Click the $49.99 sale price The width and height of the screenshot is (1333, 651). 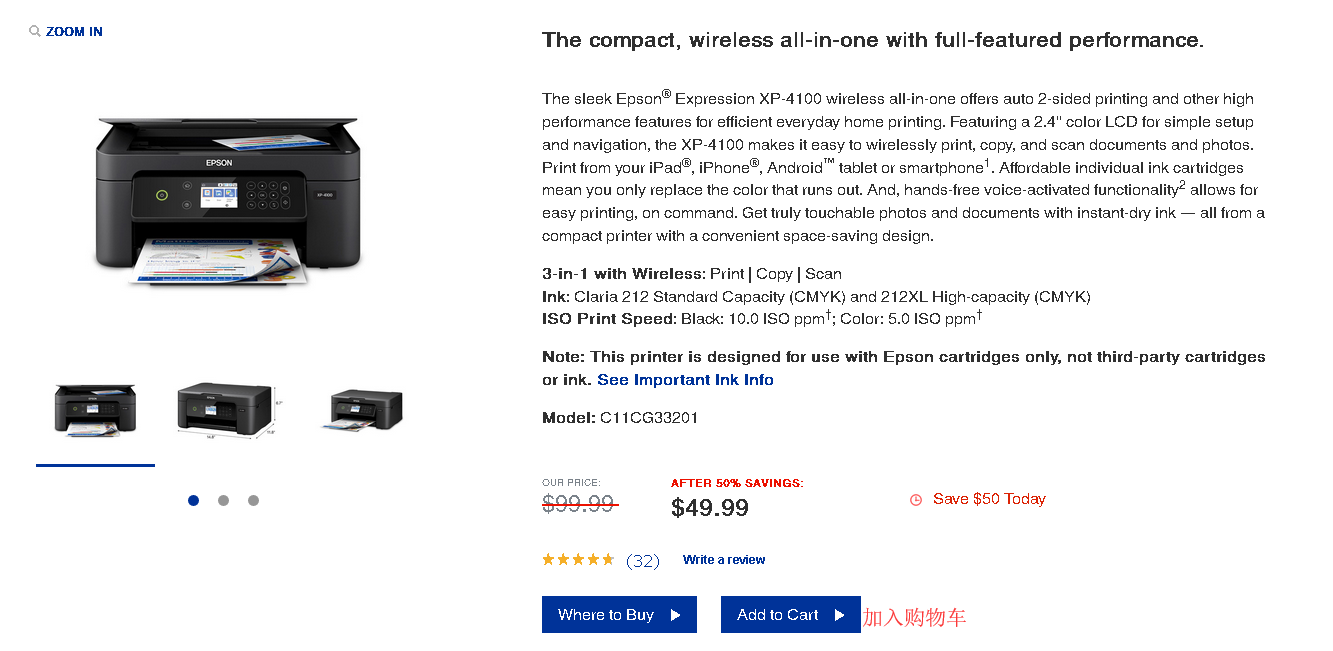[710, 508]
